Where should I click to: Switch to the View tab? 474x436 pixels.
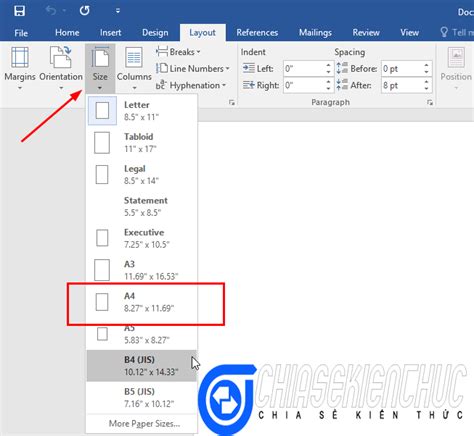[x=409, y=33]
